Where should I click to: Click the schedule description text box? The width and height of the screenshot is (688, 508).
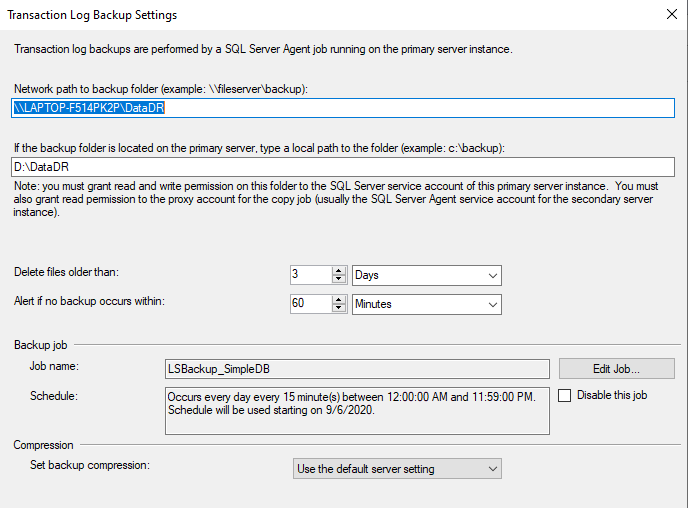click(x=357, y=410)
